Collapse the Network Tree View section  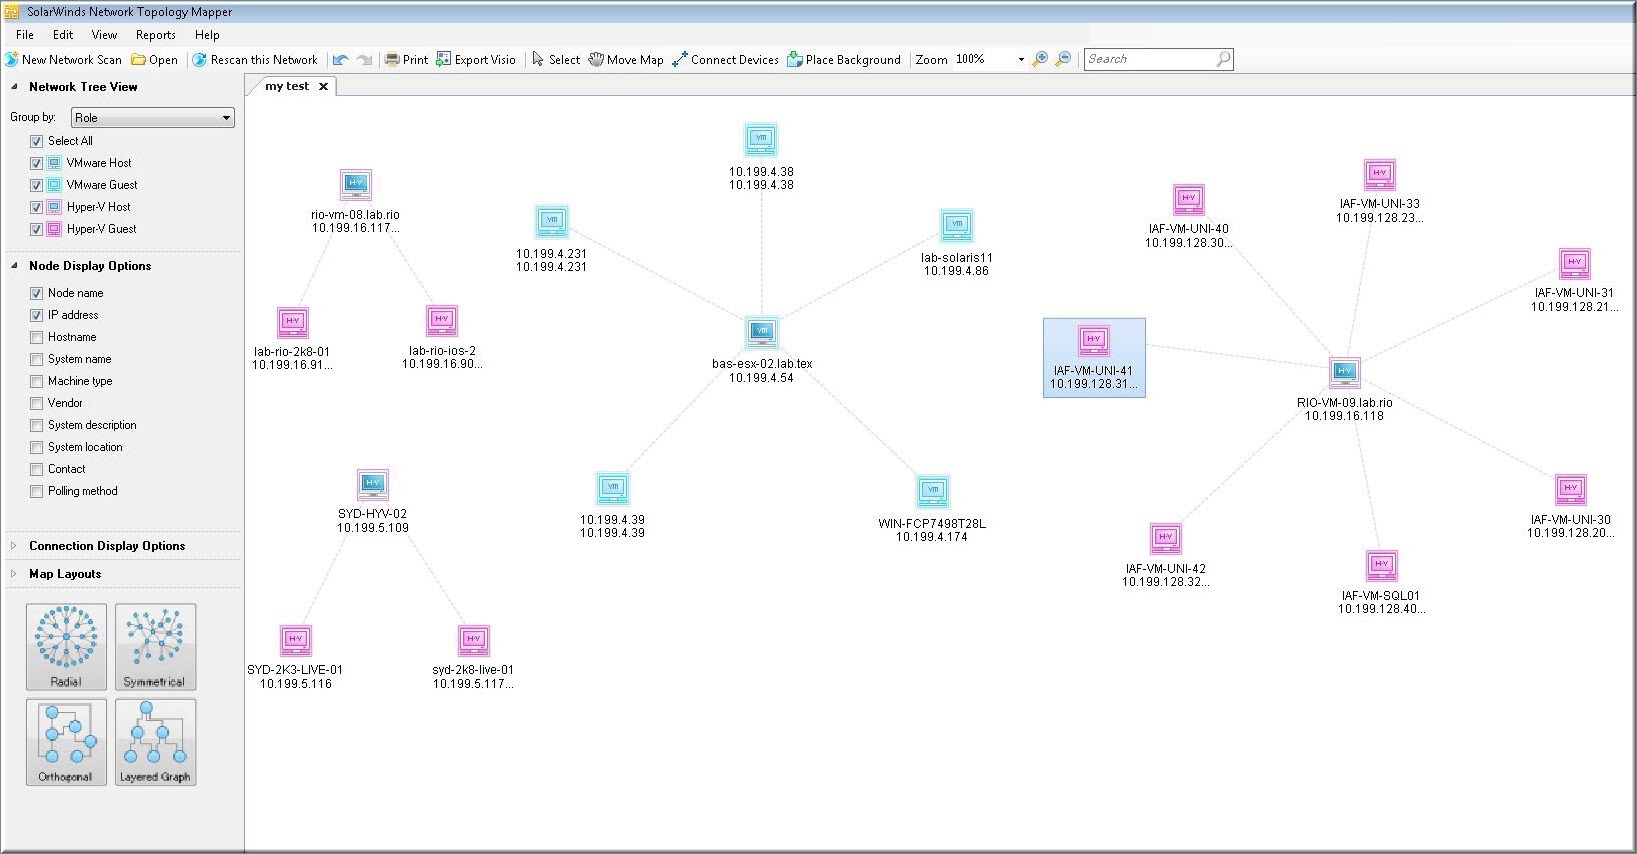pos(14,87)
